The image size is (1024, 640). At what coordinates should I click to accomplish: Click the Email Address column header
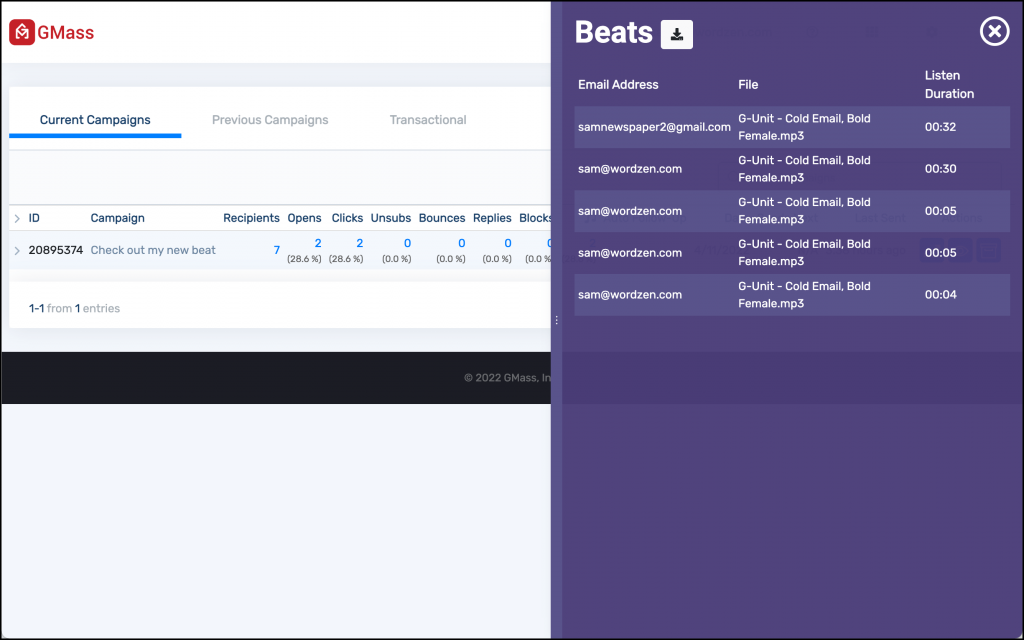tap(621, 85)
